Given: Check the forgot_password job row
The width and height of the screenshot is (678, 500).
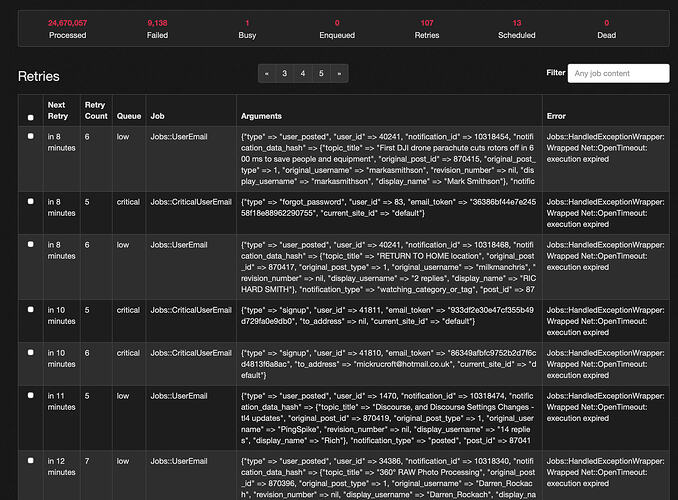Looking at the screenshot, I should (x=30, y=201).
